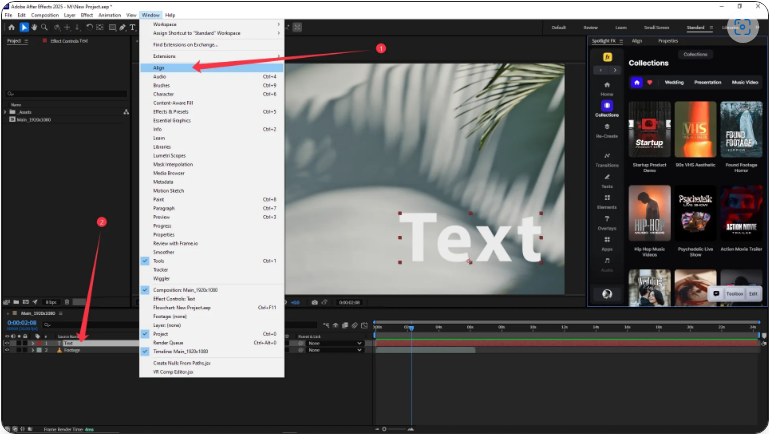769x434 pixels.
Task: Click the snapshot camera icon below the viewer
Action: tap(314, 303)
